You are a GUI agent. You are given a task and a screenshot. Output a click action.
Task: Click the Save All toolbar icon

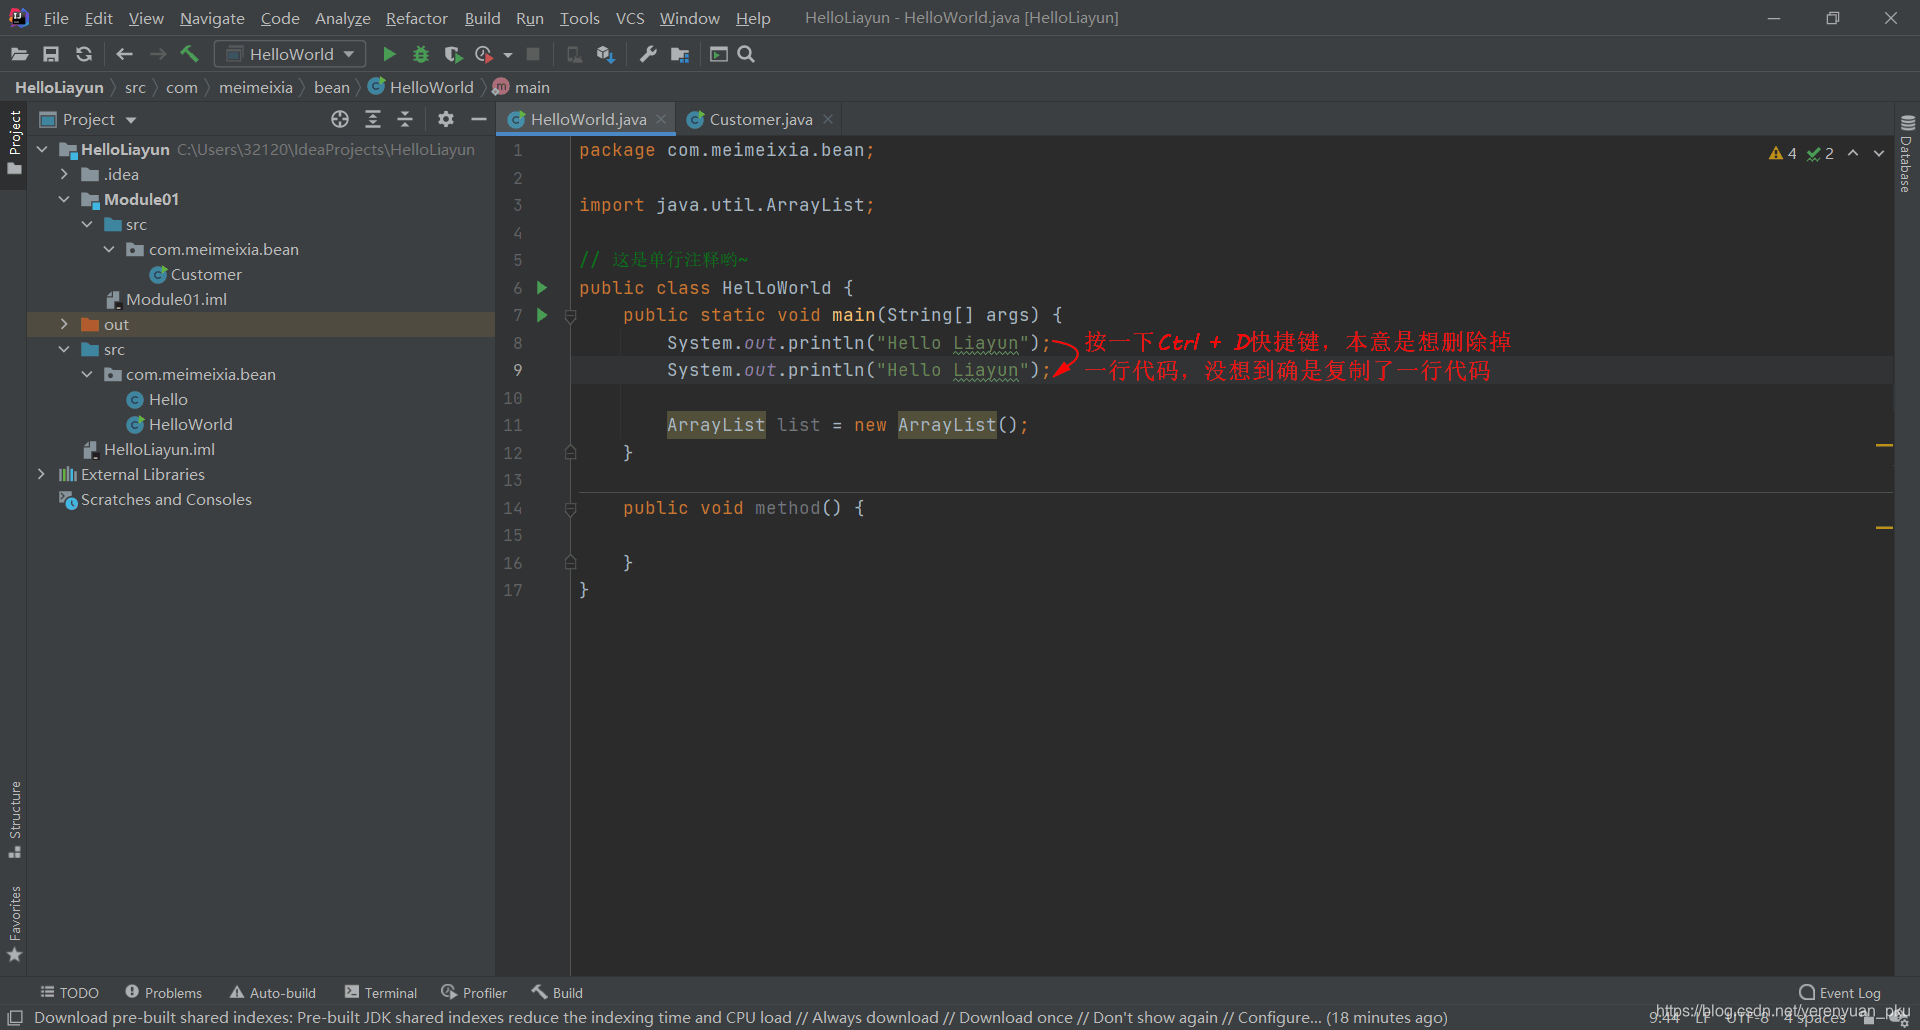[51, 54]
